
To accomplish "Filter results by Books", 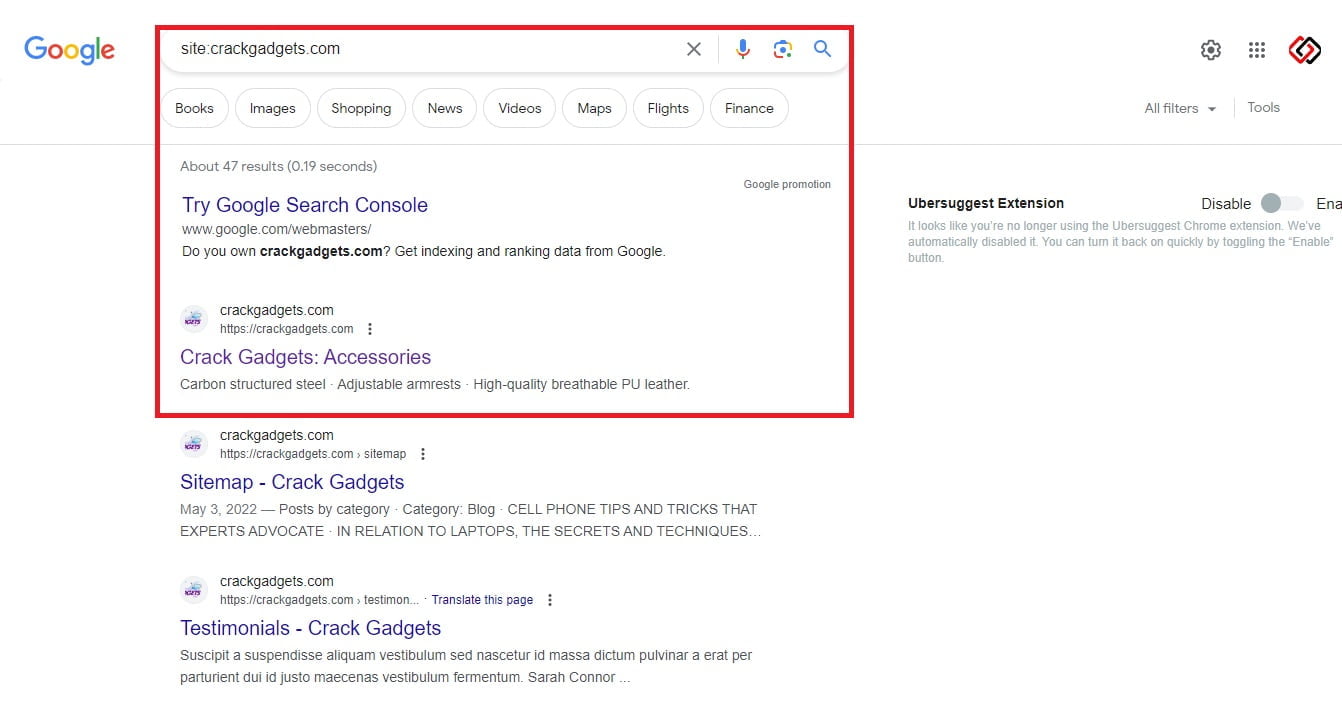I will pyautogui.click(x=194, y=108).
